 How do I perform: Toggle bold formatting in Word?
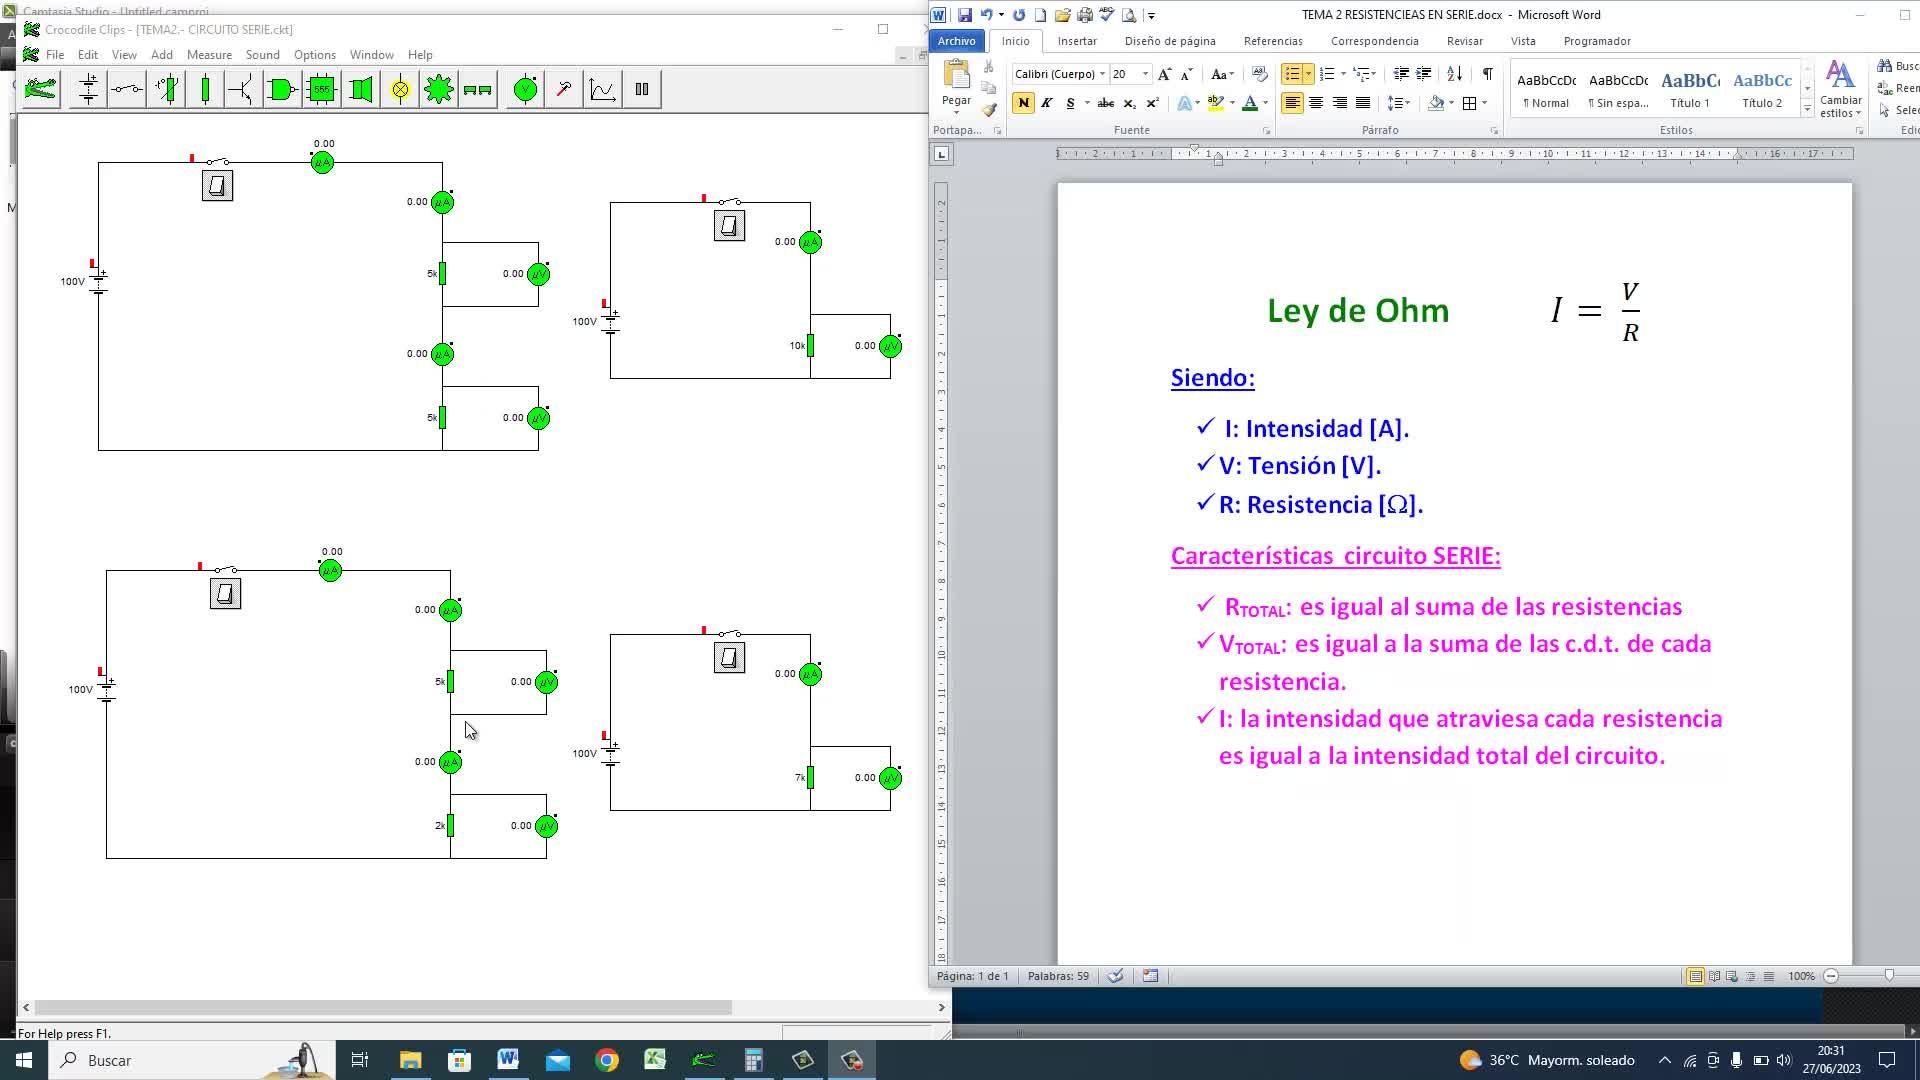pyautogui.click(x=1023, y=103)
